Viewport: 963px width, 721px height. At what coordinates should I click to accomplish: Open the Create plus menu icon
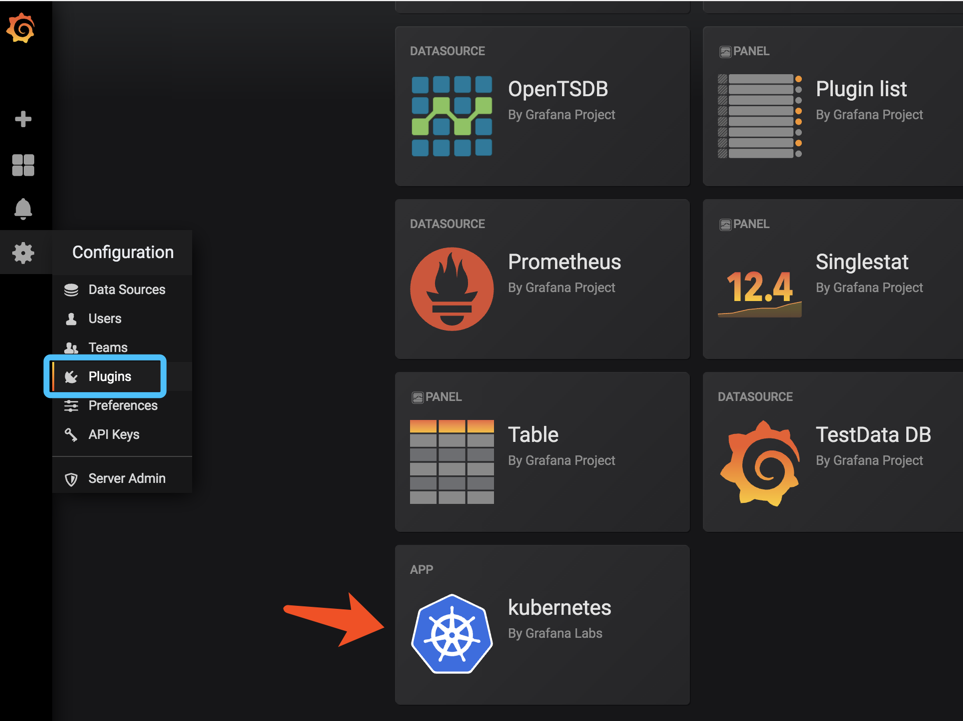[23, 119]
